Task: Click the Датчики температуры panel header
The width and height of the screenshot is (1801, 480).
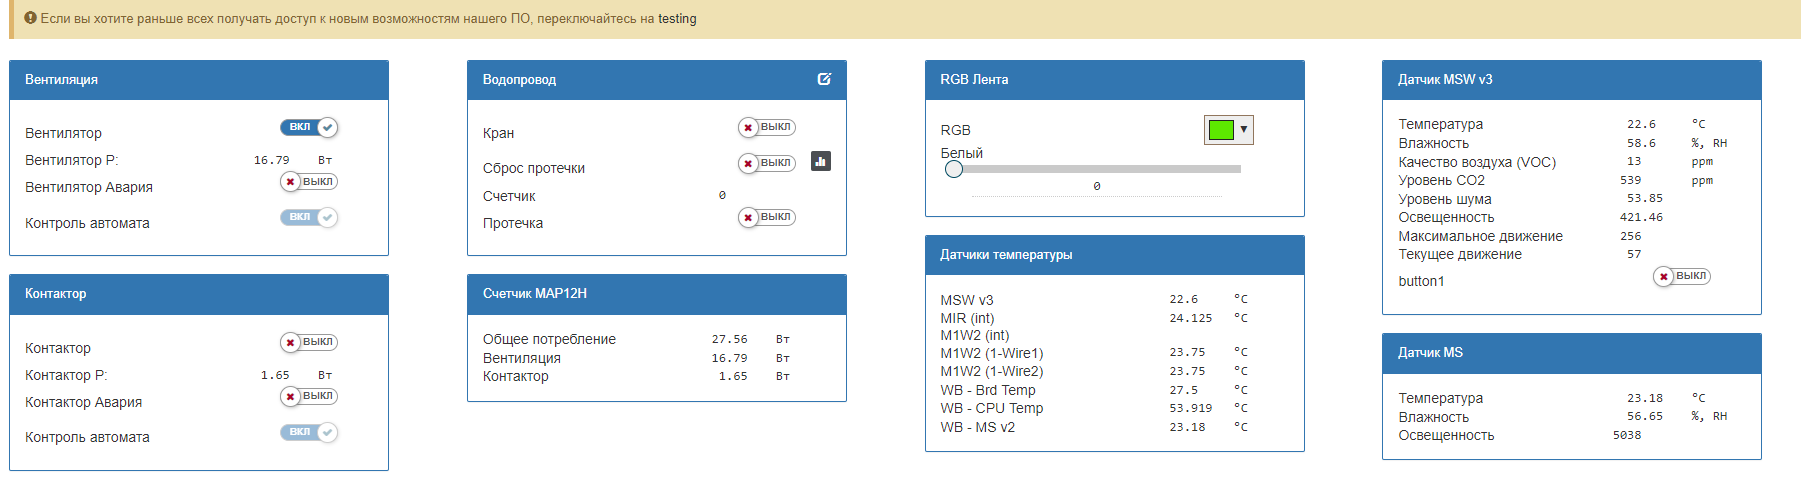Action: pyautogui.click(x=1115, y=255)
